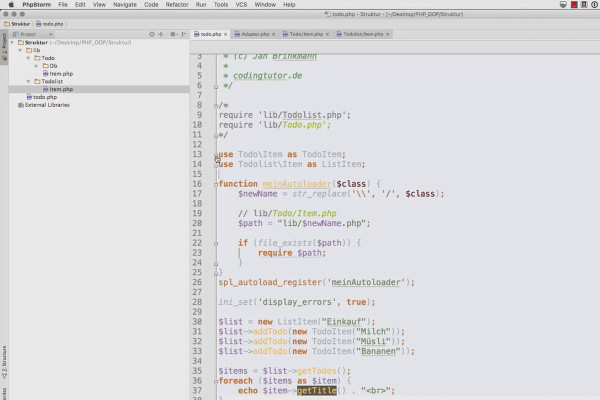Switch to the todo.php editor tab
This screenshot has width=600, height=400.
pyautogui.click(x=208, y=34)
